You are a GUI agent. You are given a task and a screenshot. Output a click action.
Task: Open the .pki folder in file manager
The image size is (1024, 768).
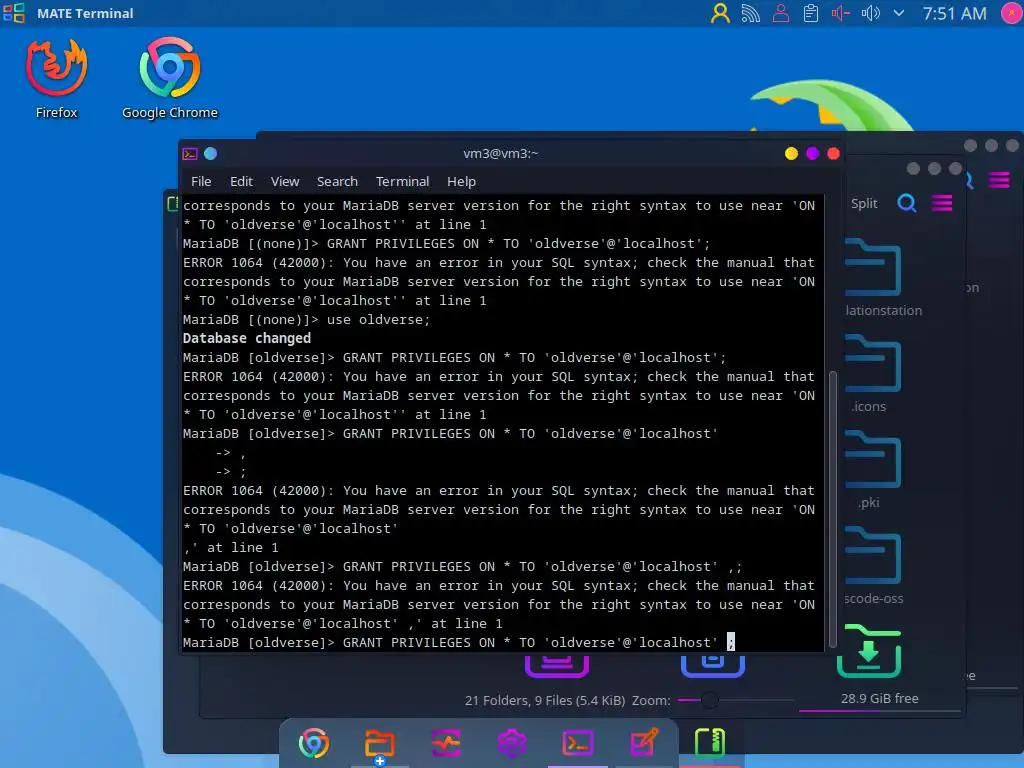pyautogui.click(x=872, y=470)
